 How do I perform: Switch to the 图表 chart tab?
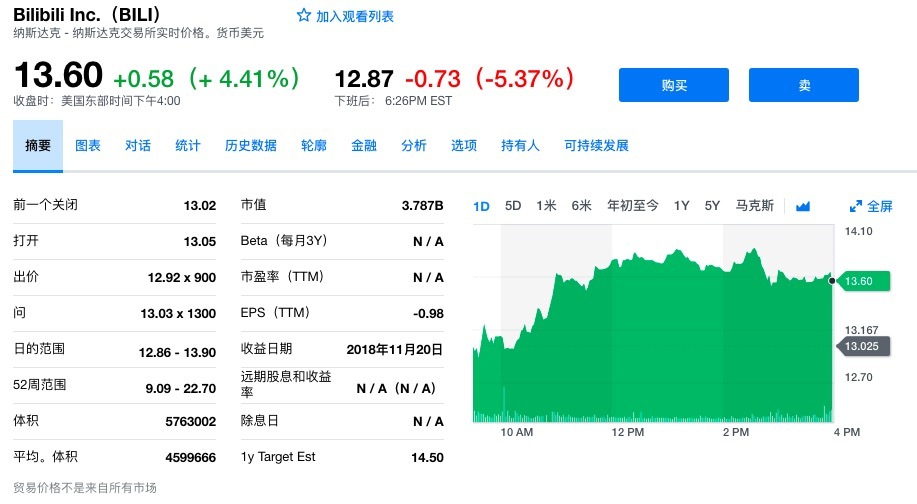tap(88, 146)
